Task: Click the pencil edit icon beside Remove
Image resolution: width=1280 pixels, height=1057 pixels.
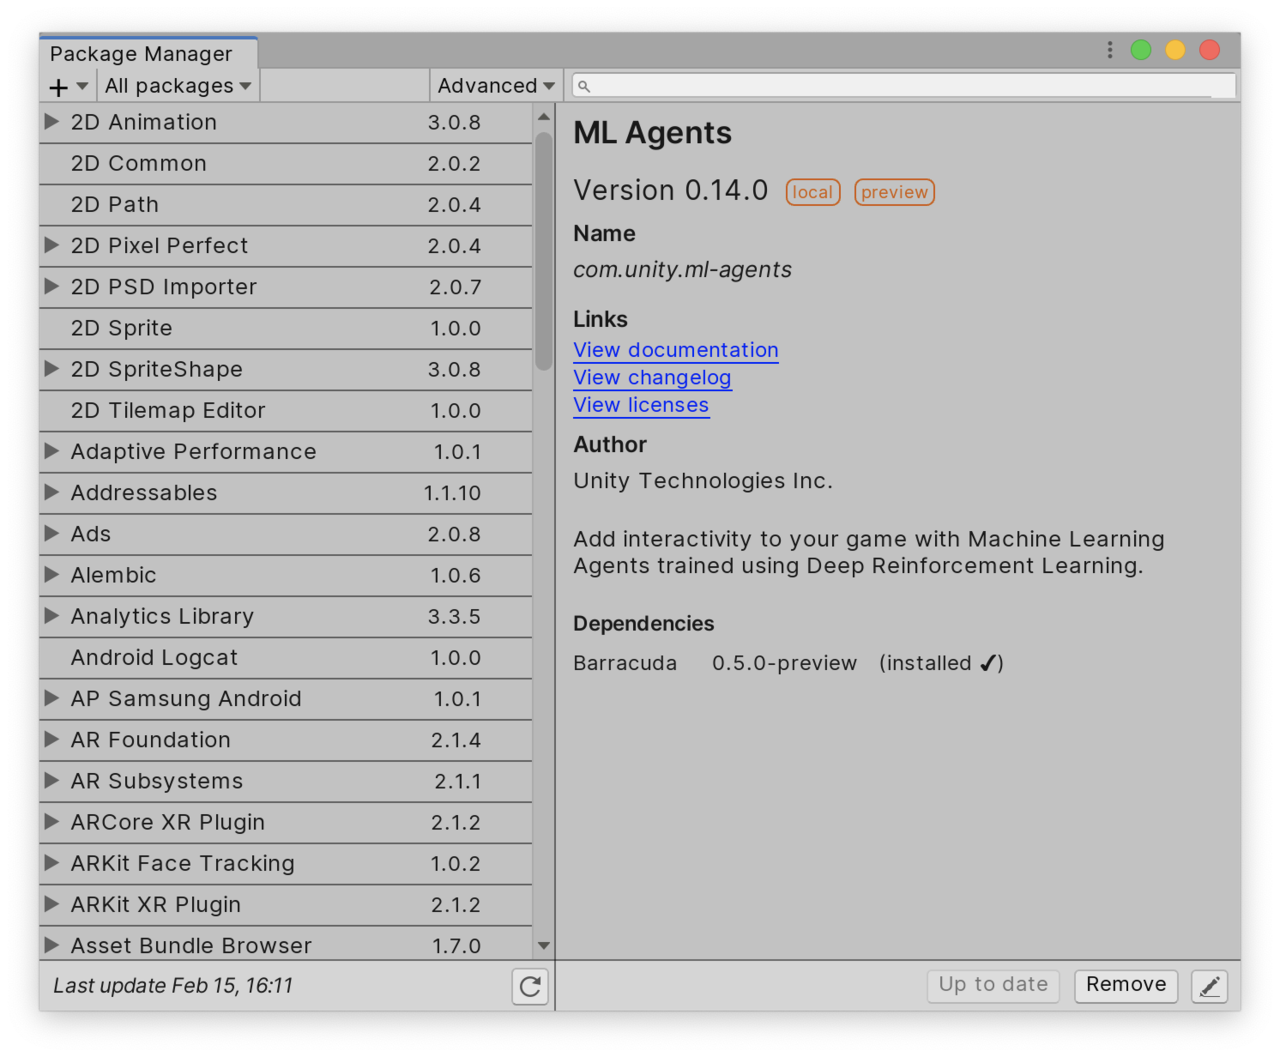Action: [1209, 986]
